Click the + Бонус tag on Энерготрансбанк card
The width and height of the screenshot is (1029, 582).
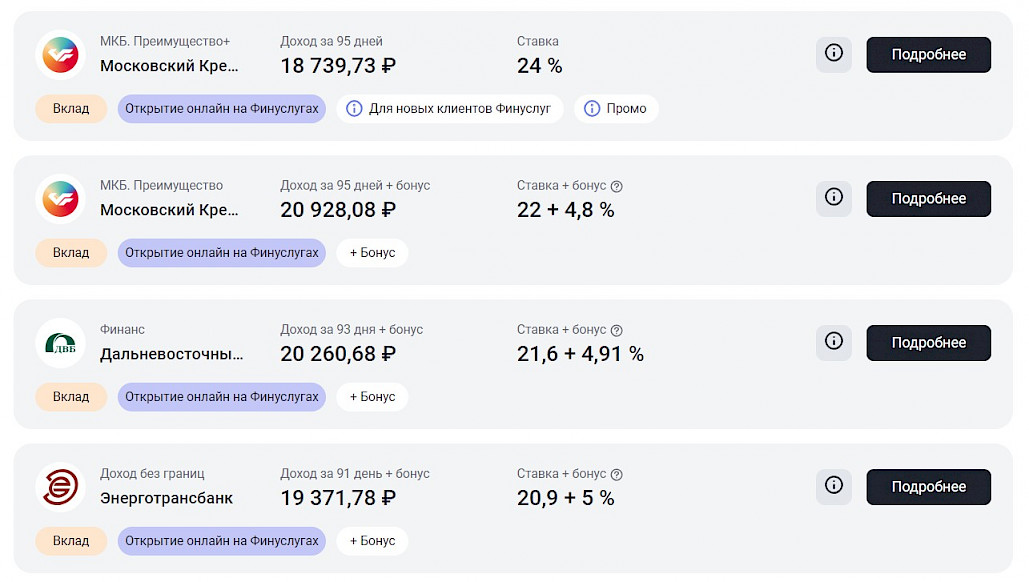click(372, 541)
